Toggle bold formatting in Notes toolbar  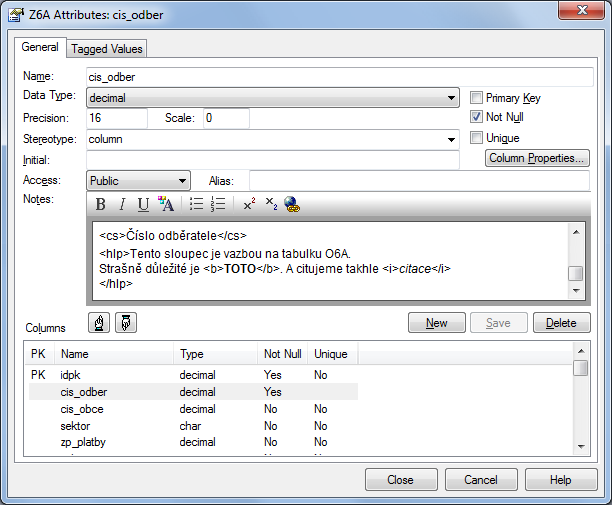pos(101,205)
